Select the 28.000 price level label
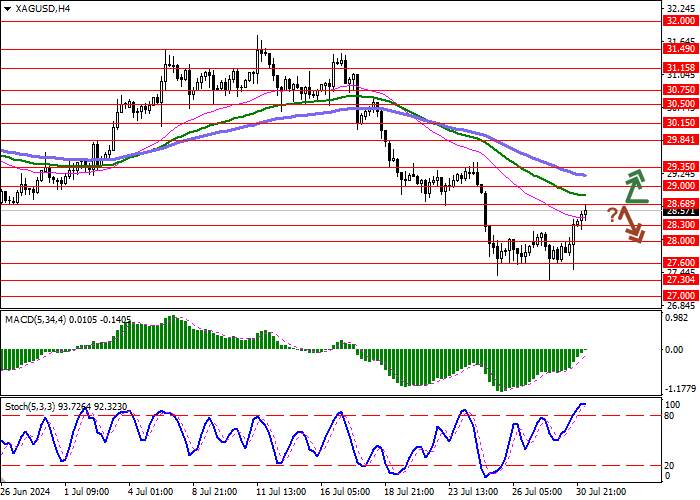 pos(680,241)
